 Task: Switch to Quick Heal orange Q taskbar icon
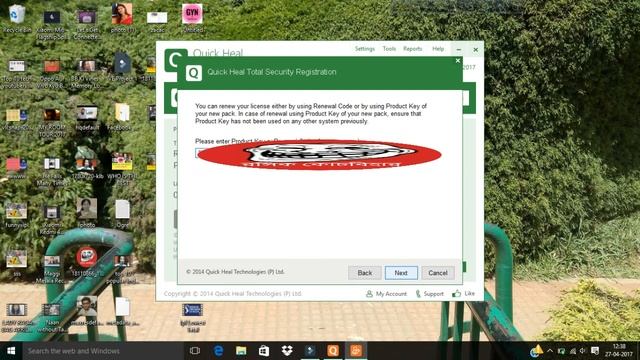(333, 351)
